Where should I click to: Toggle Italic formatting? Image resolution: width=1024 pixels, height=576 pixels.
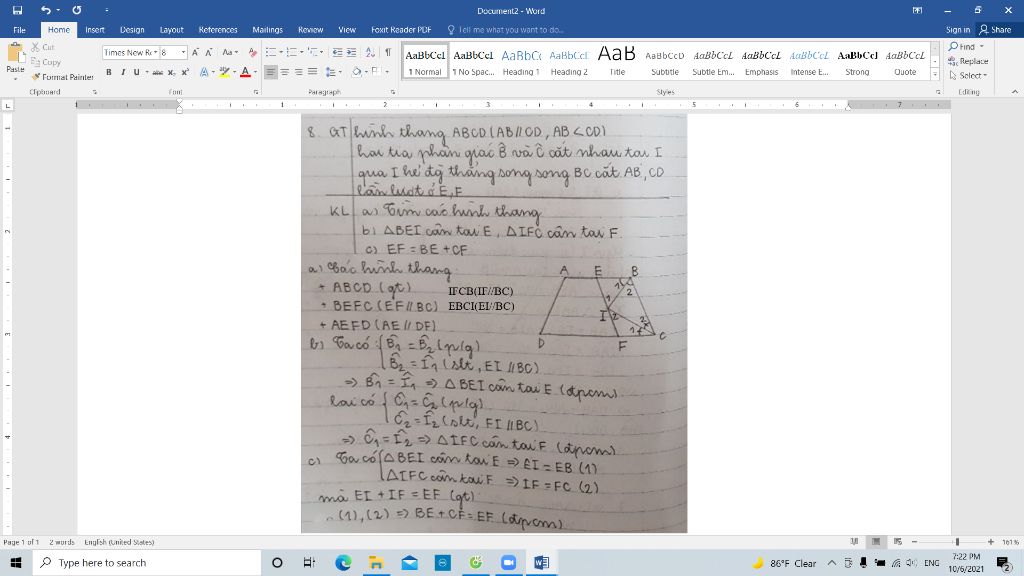pyautogui.click(x=122, y=72)
